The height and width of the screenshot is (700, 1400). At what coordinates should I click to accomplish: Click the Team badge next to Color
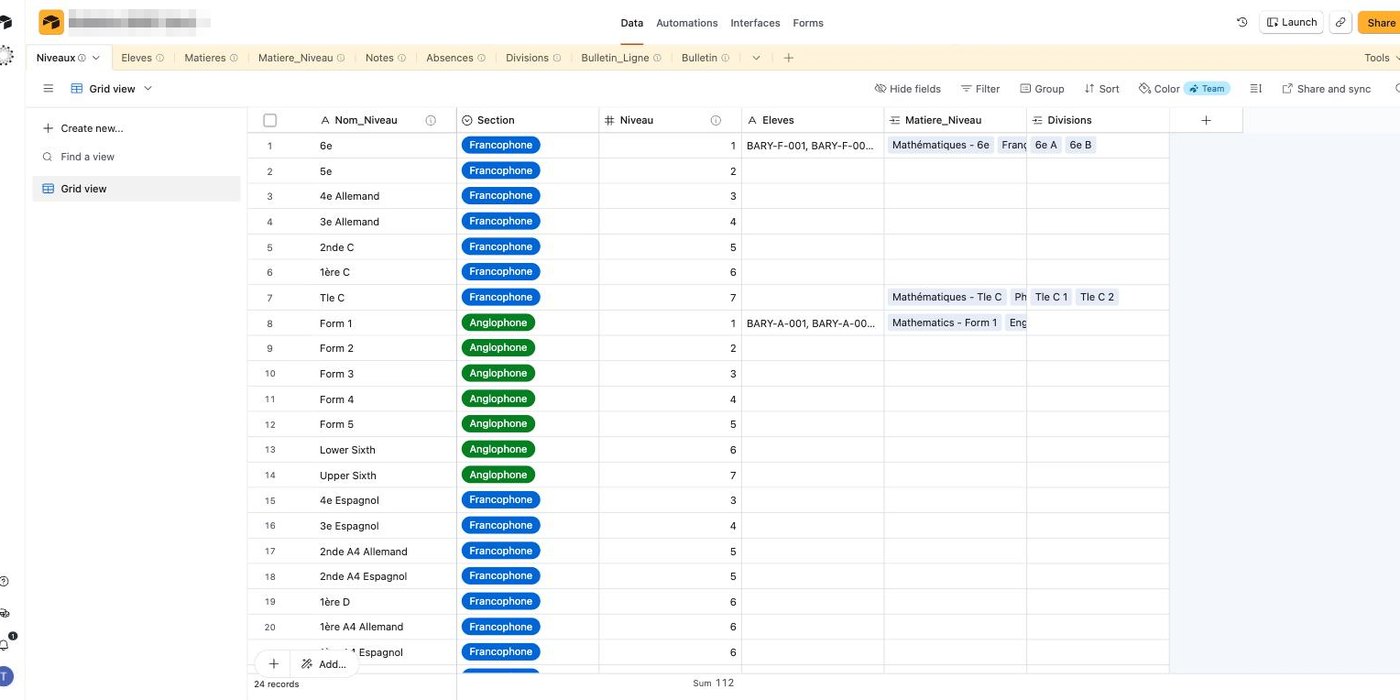click(x=1207, y=89)
